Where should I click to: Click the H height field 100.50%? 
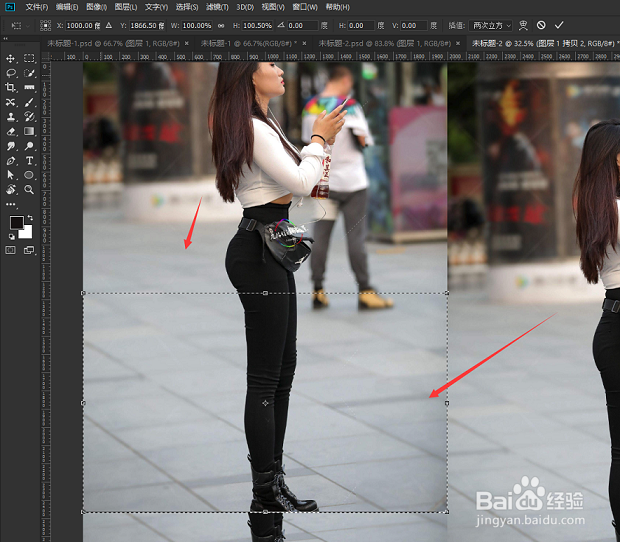tap(257, 26)
